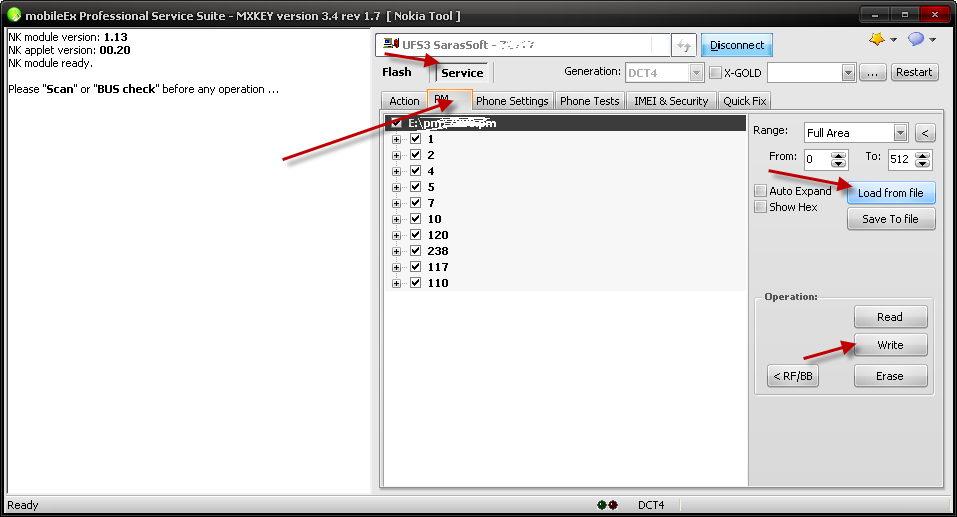Click the To value stepper arrows
Screen dimensions: 957x517
[923, 159]
